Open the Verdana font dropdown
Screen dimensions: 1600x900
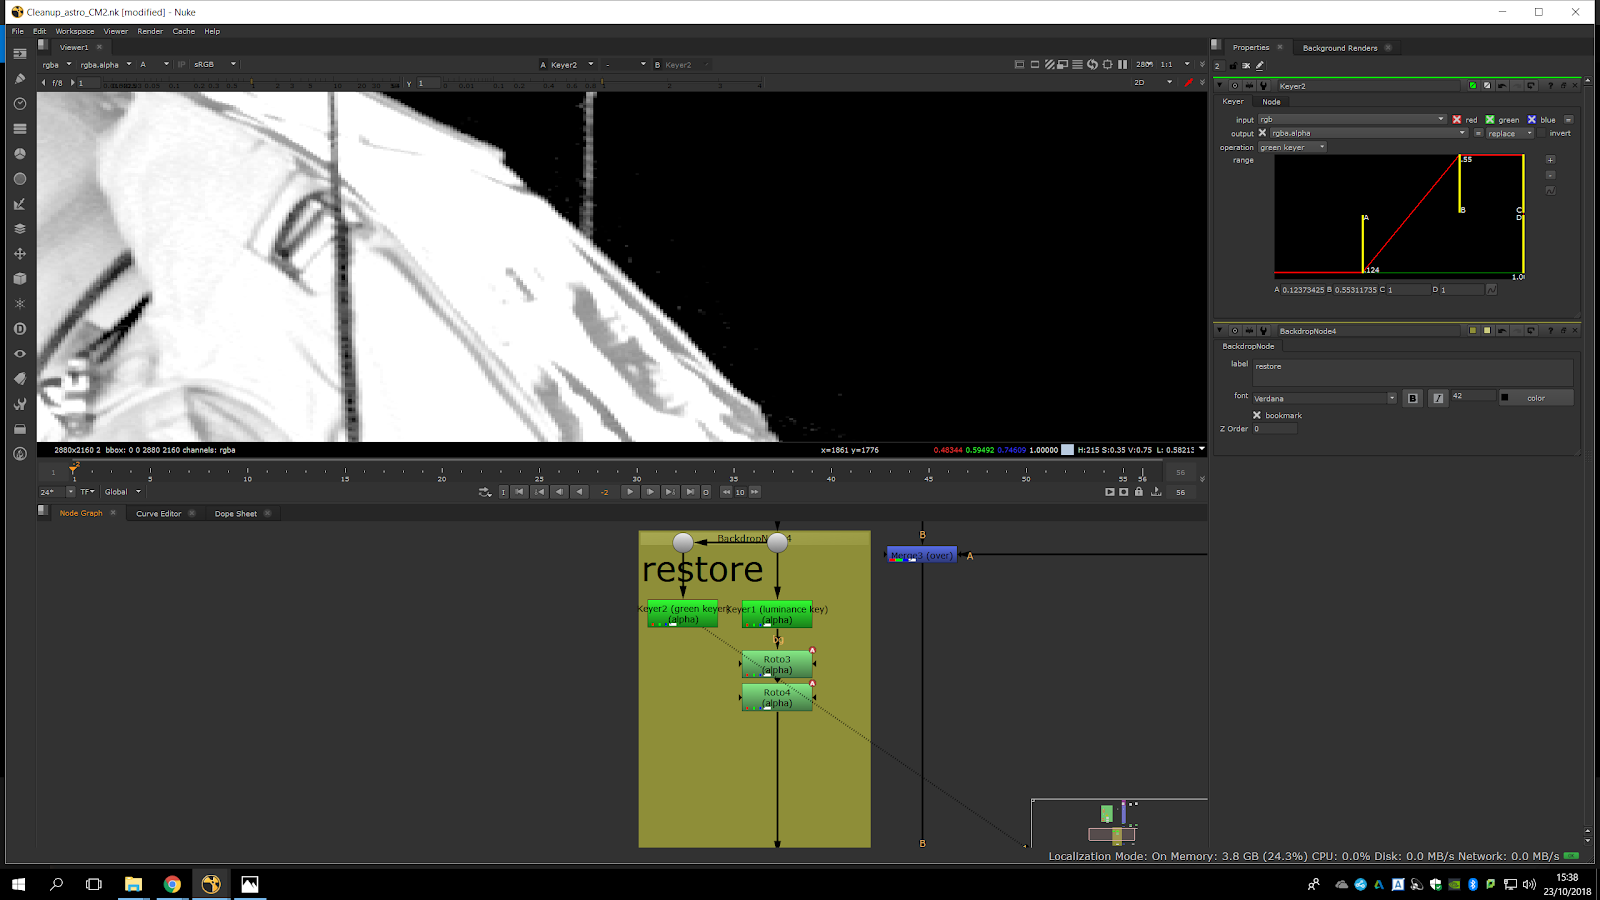pyautogui.click(x=1324, y=398)
